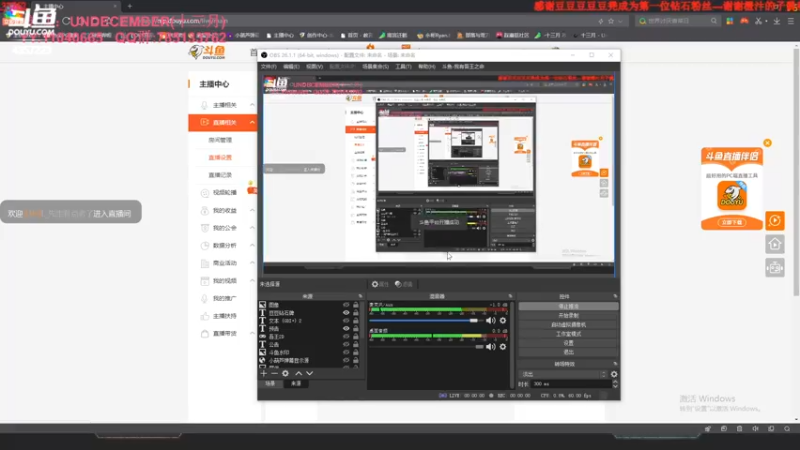Open the 场景集合(S) menu in OBS
800x450 pixels.
point(376,66)
